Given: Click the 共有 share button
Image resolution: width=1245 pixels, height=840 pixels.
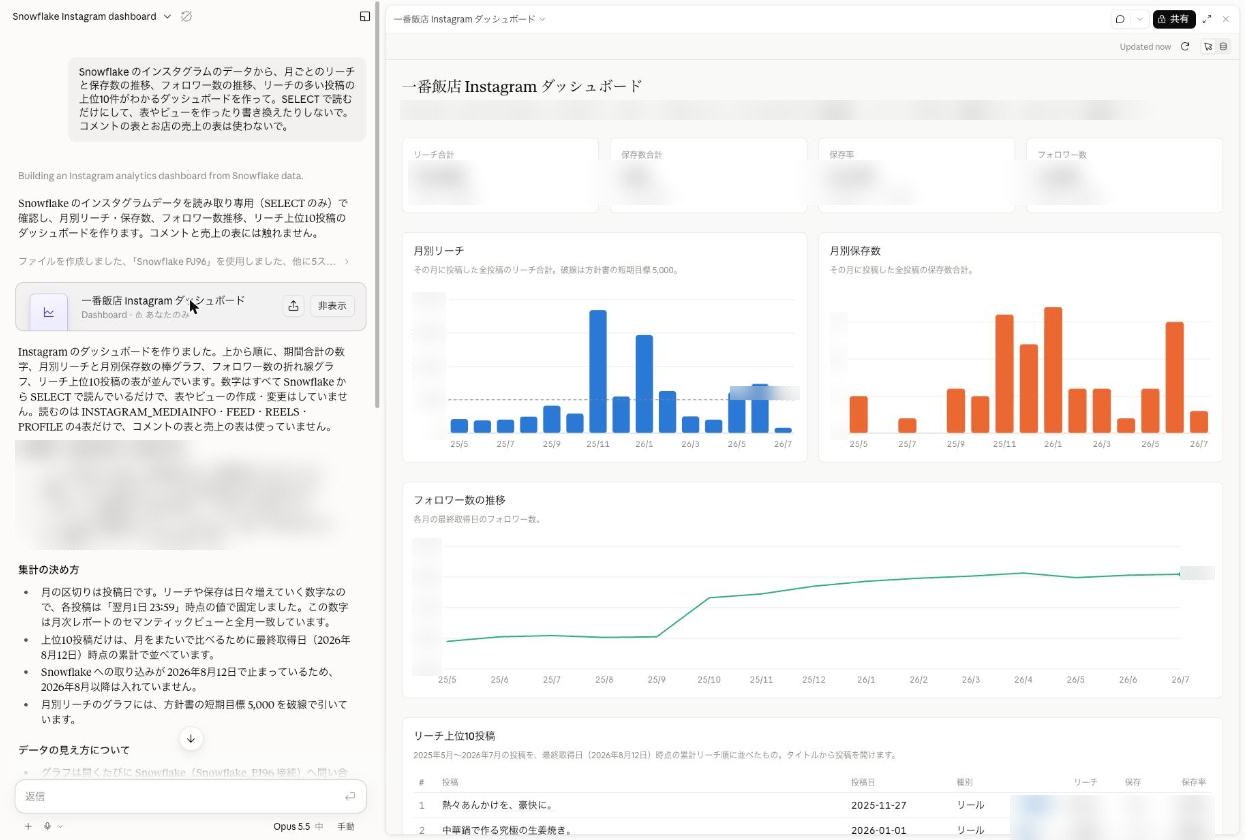Looking at the screenshot, I should pos(1174,19).
